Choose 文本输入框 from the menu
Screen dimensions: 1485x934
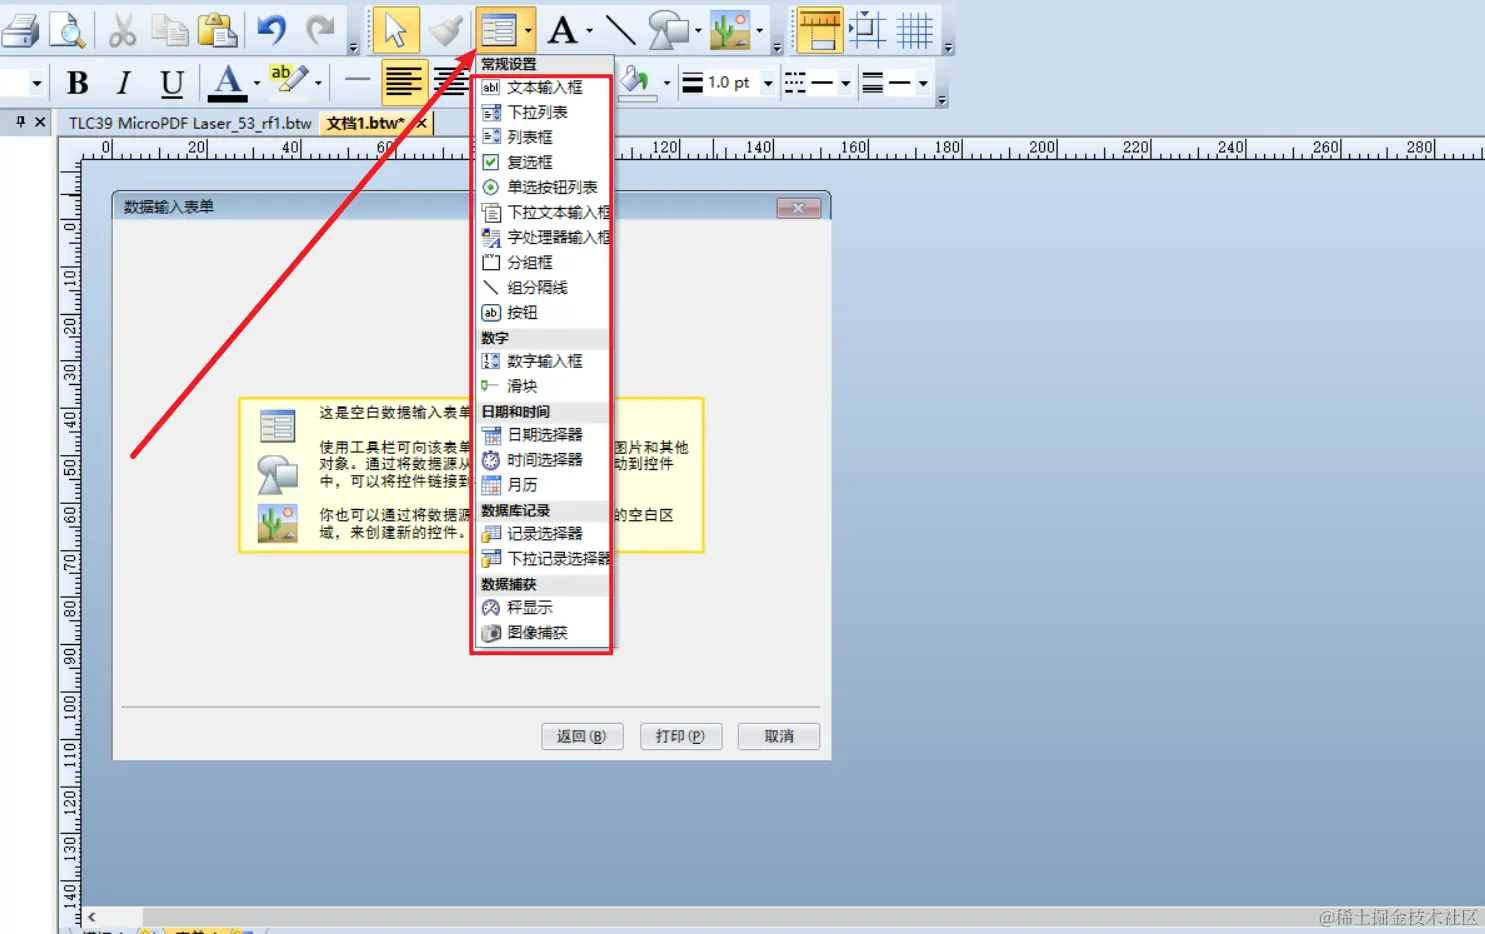tap(542, 88)
